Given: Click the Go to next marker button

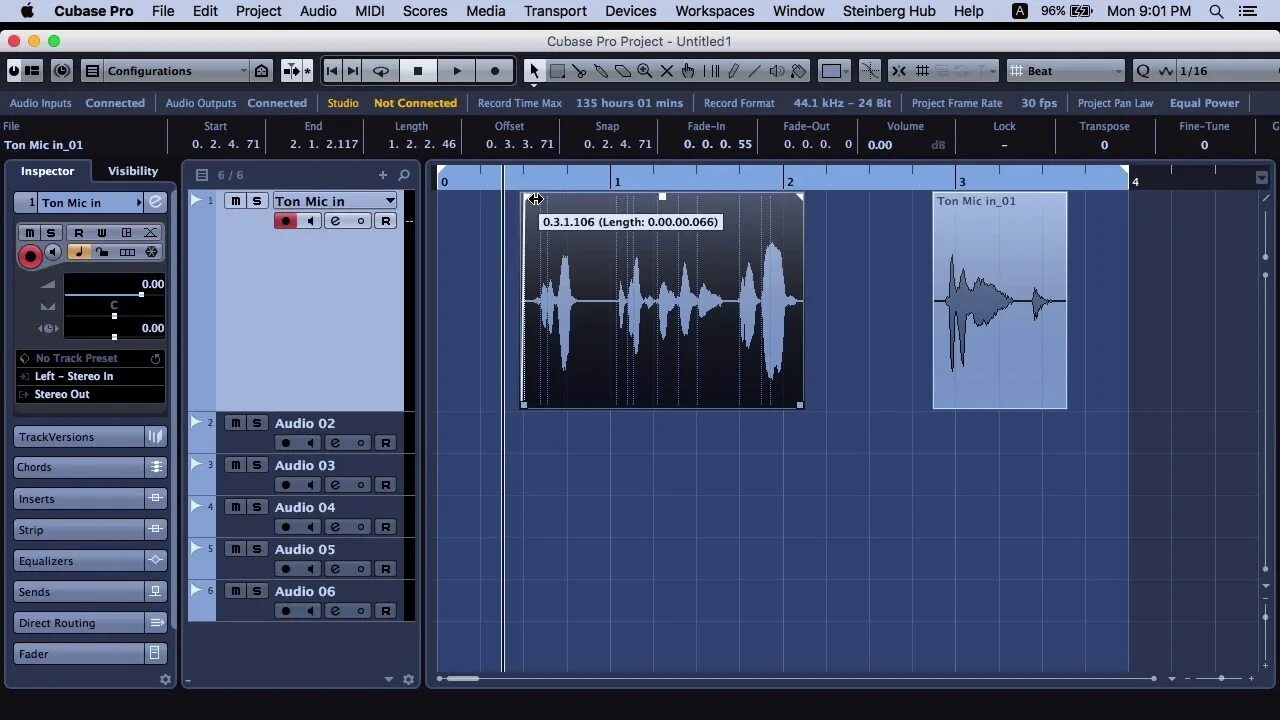Looking at the screenshot, I should pyautogui.click(x=352, y=71).
